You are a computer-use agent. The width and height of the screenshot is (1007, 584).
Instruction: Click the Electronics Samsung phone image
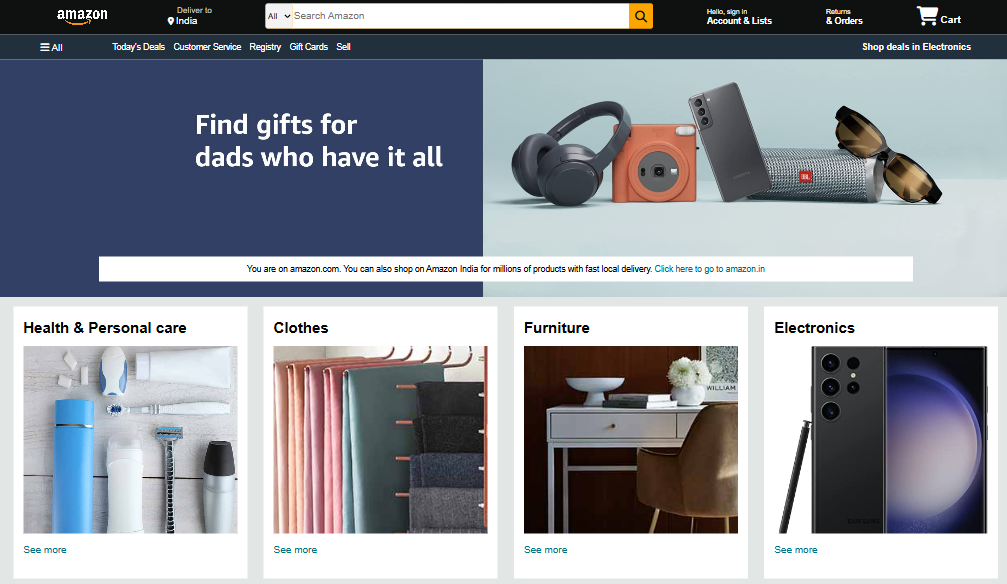click(881, 439)
